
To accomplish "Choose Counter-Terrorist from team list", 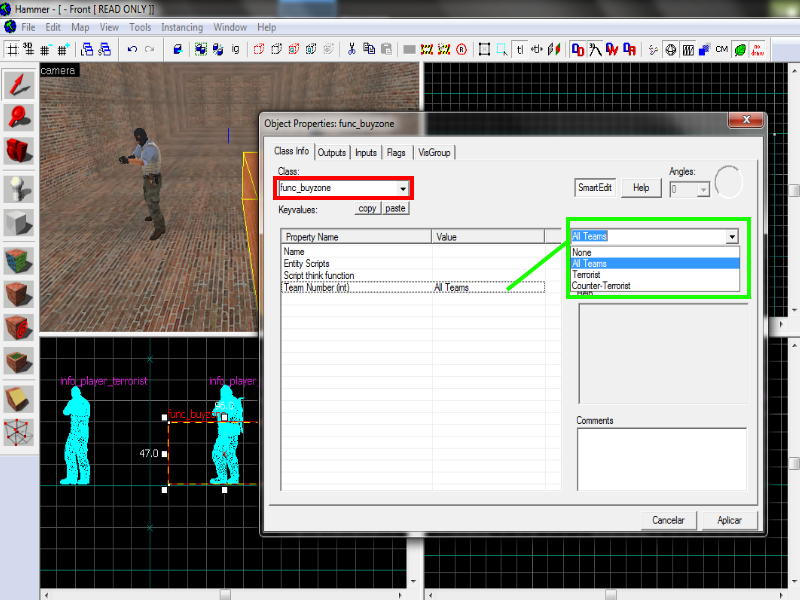I will (655, 286).
